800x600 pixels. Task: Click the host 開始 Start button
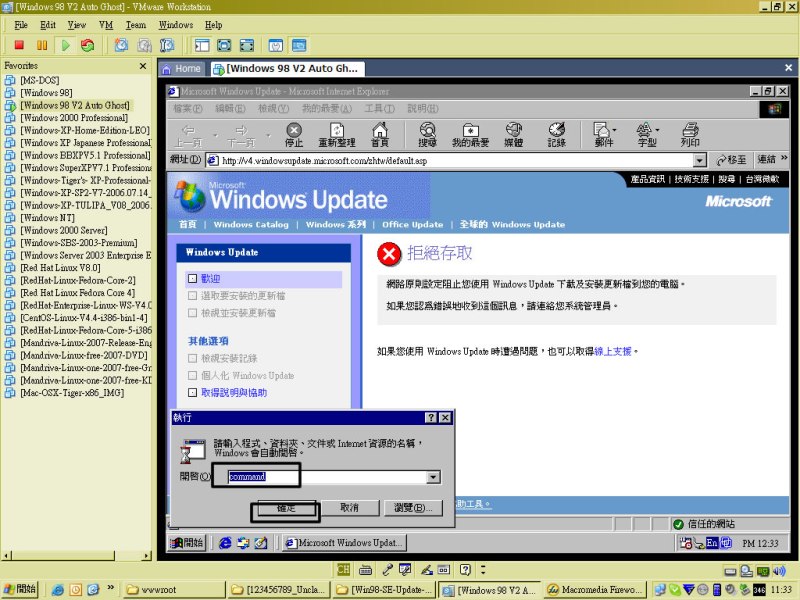20,589
